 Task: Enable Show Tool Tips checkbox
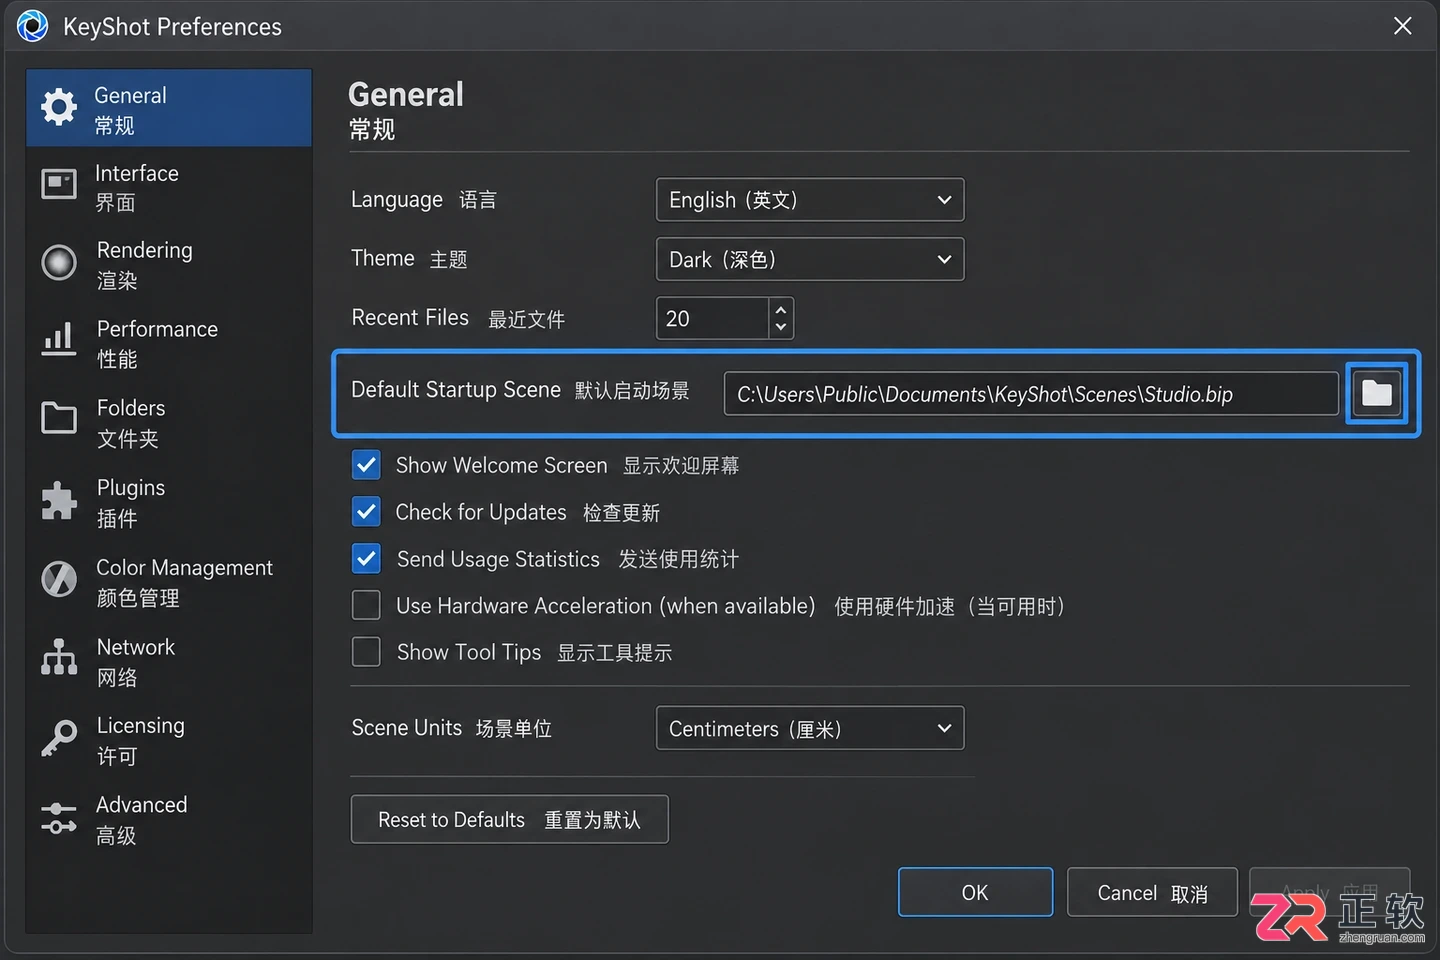[x=367, y=652]
